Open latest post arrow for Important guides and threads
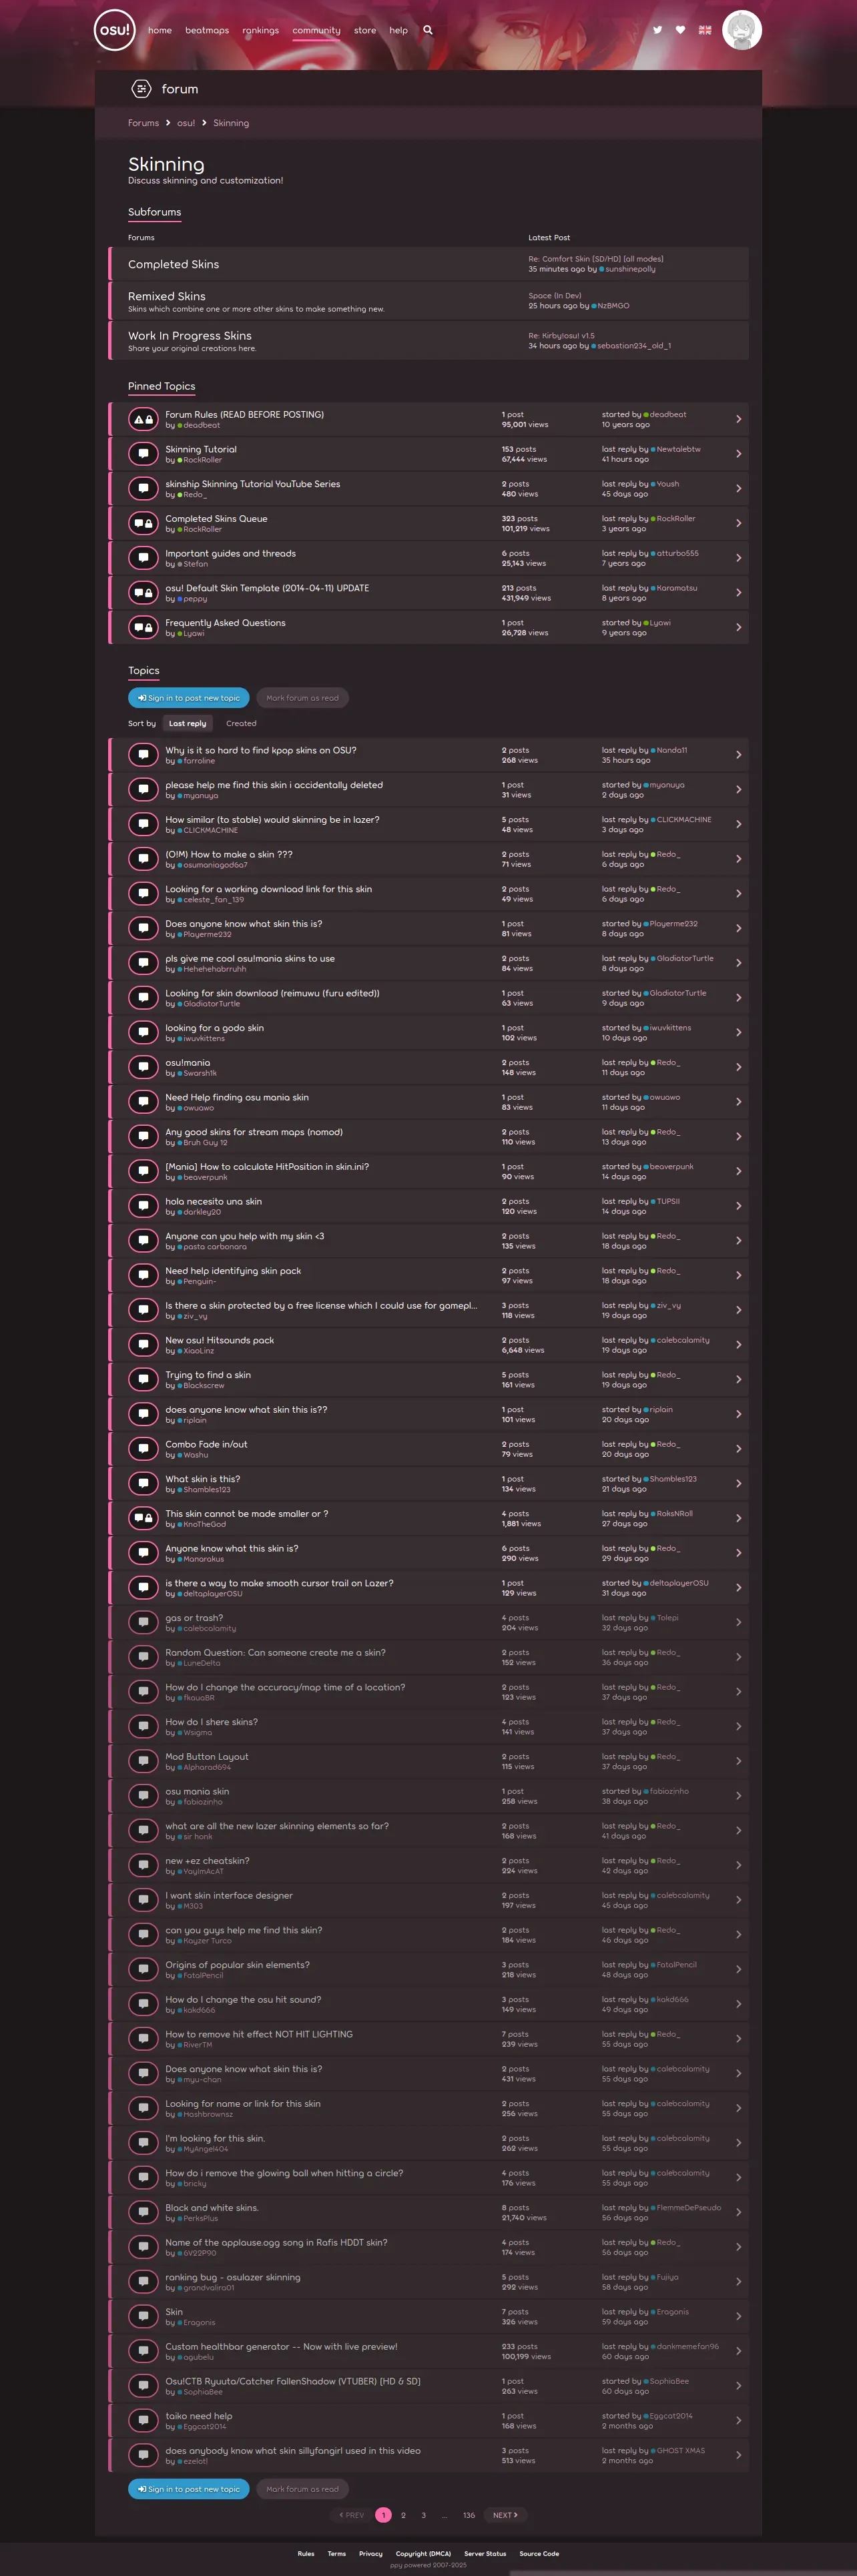Screen dimensions: 857x2576 pos(738,558)
